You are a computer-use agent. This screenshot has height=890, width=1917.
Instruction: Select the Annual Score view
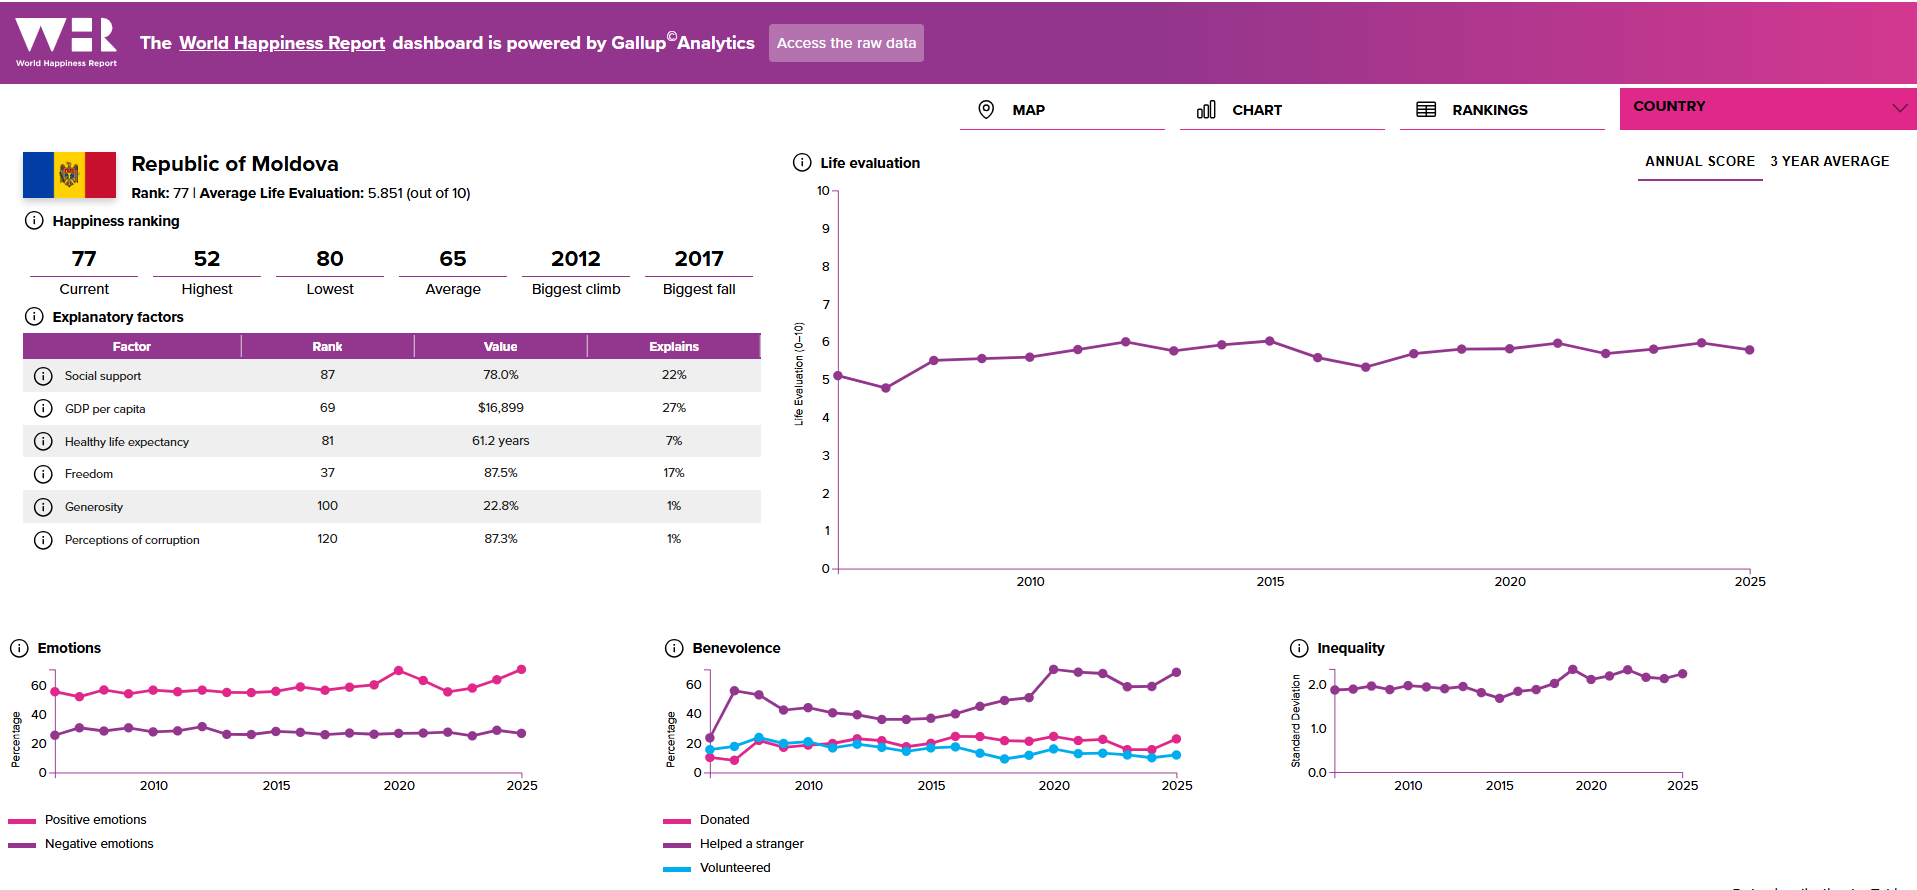tap(1699, 162)
